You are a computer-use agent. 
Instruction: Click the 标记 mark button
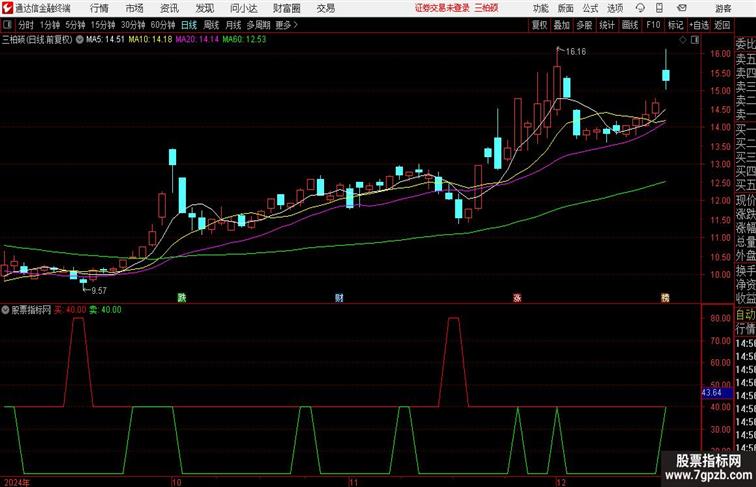tap(675, 25)
